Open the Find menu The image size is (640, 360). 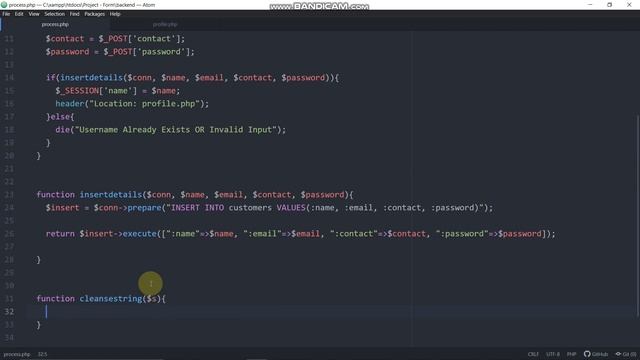pos(74,14)
